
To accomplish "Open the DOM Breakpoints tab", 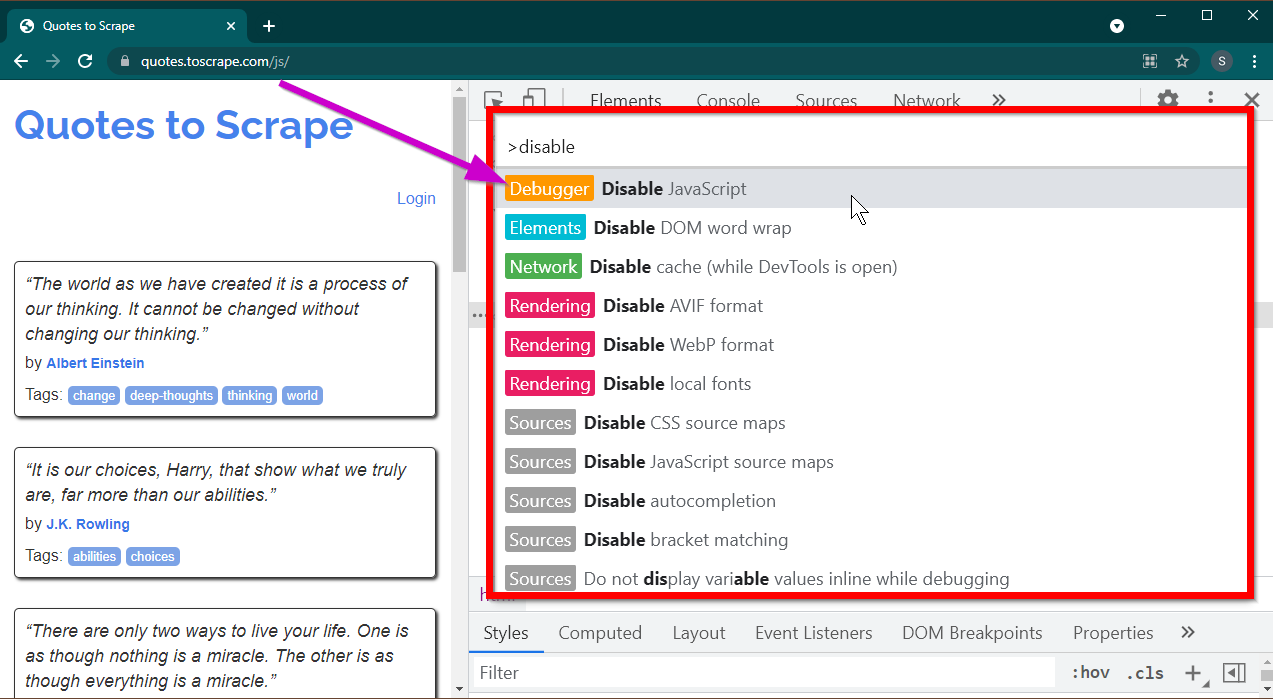I will click(x=972, y=633).
